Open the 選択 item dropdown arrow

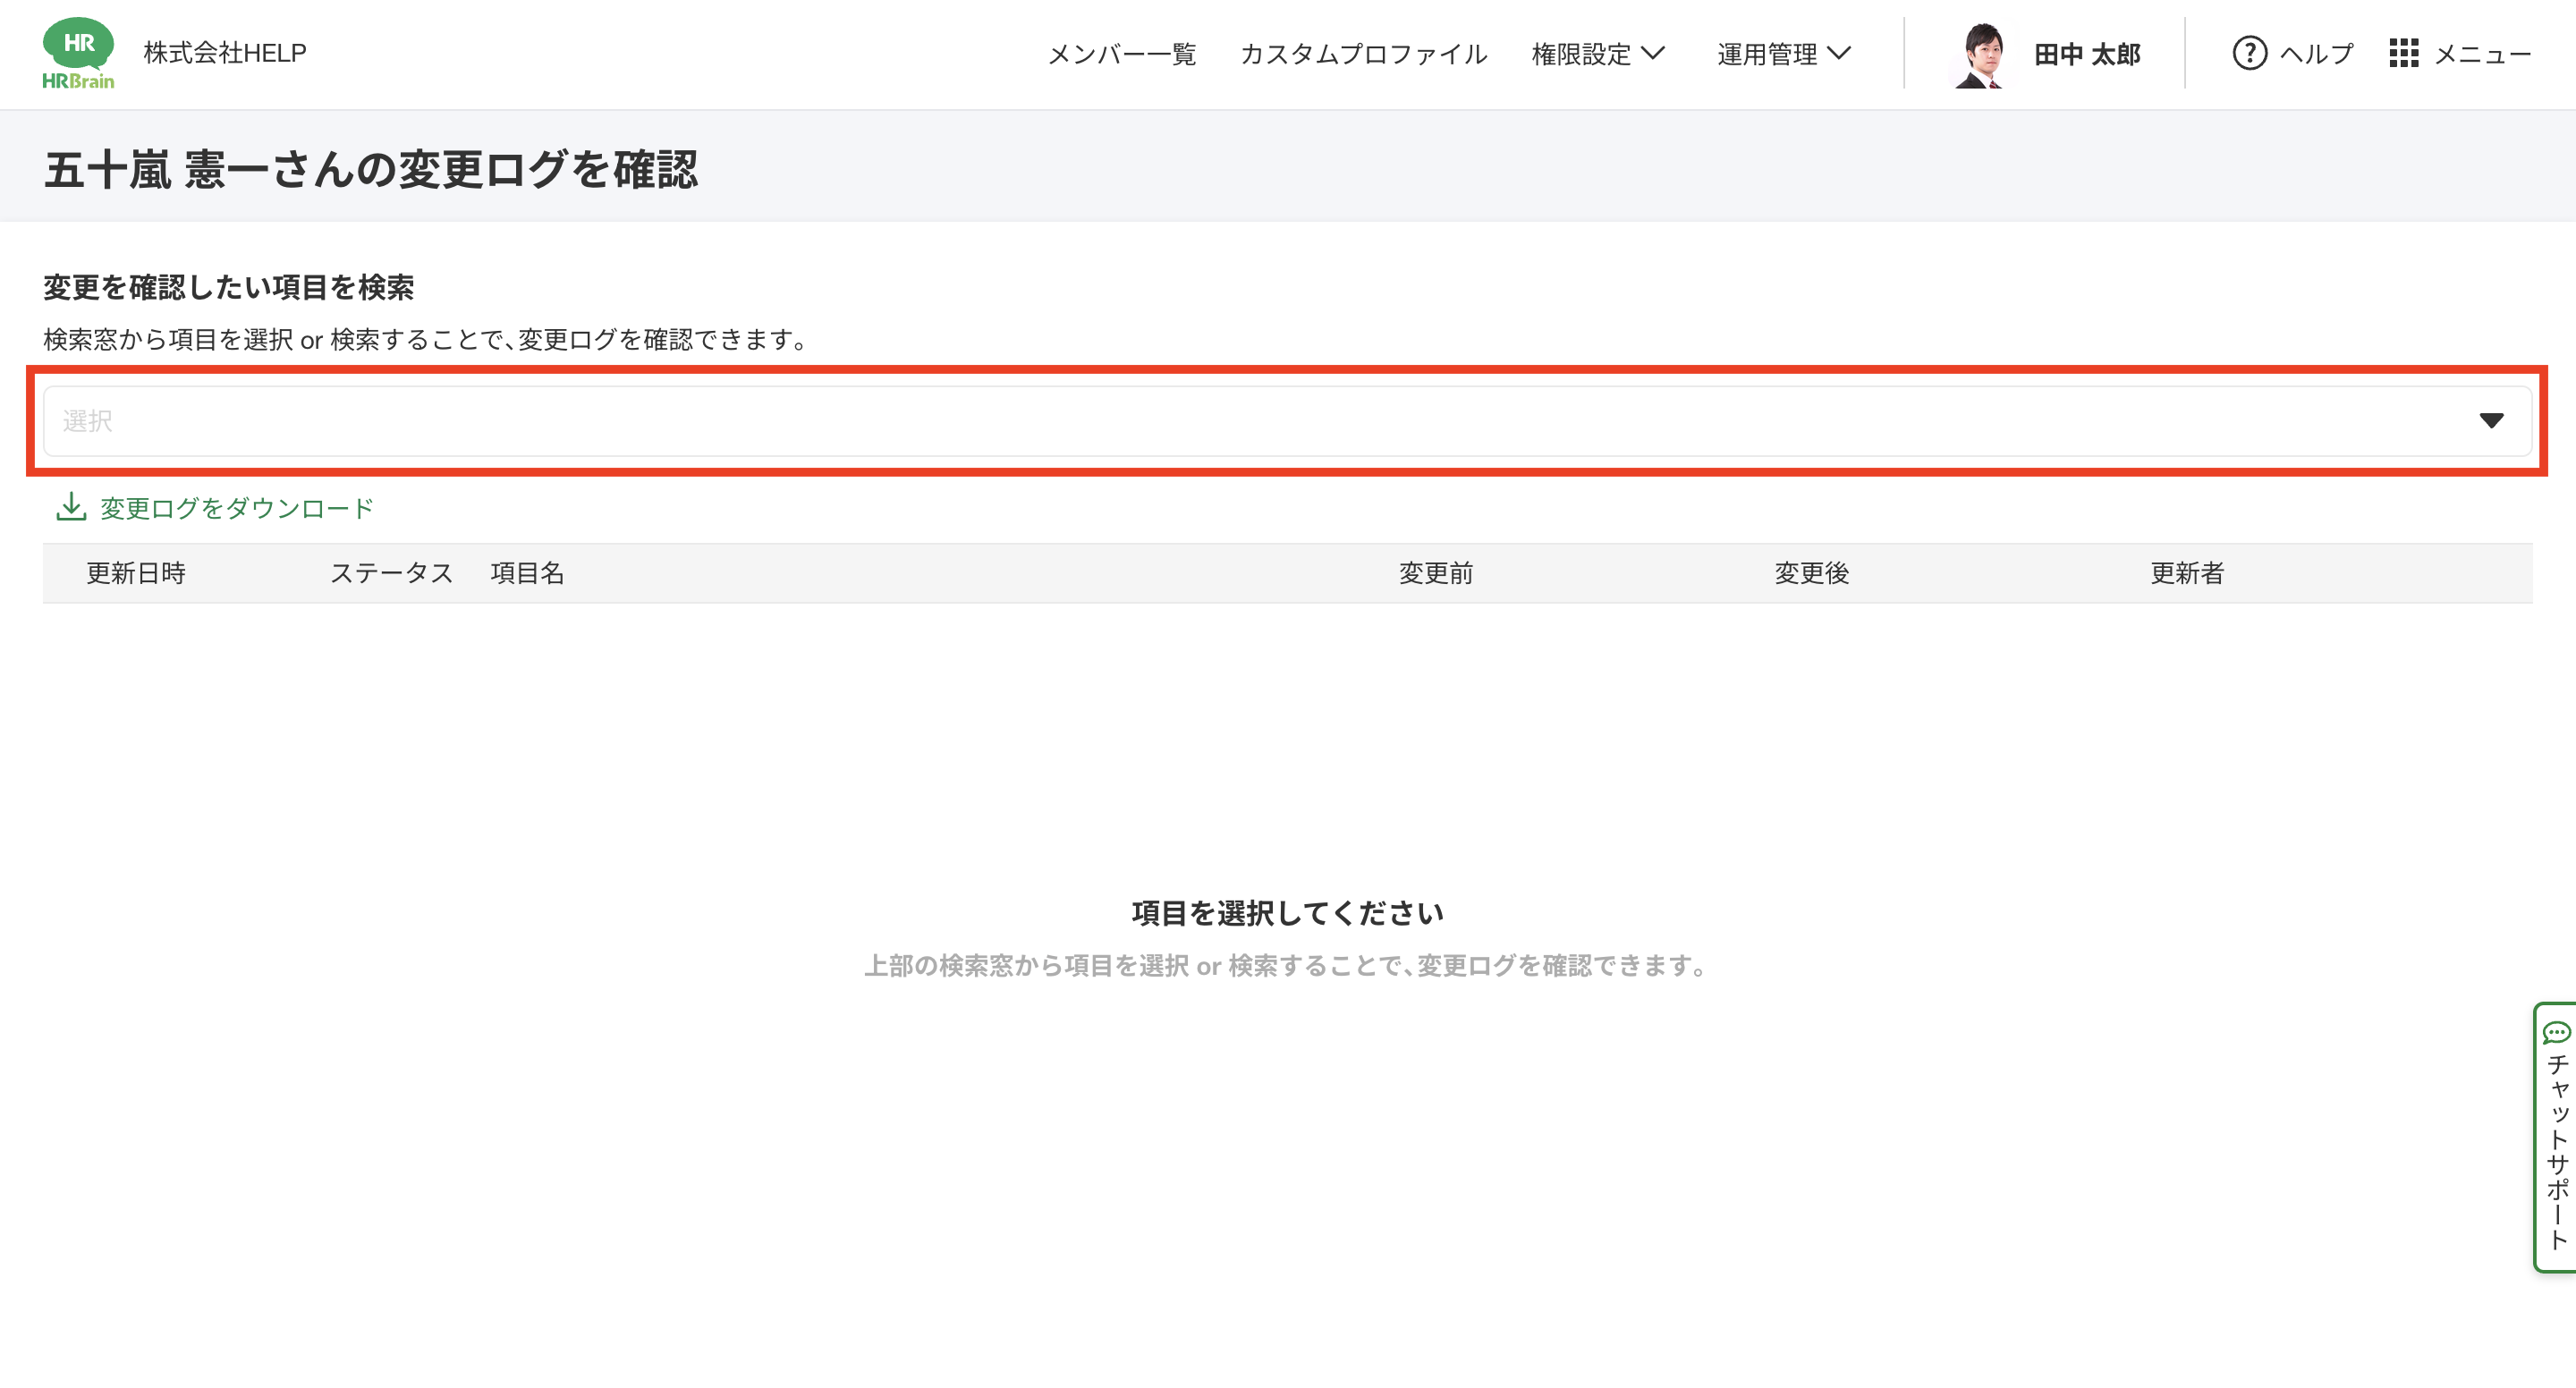(x=2491, y=421)
